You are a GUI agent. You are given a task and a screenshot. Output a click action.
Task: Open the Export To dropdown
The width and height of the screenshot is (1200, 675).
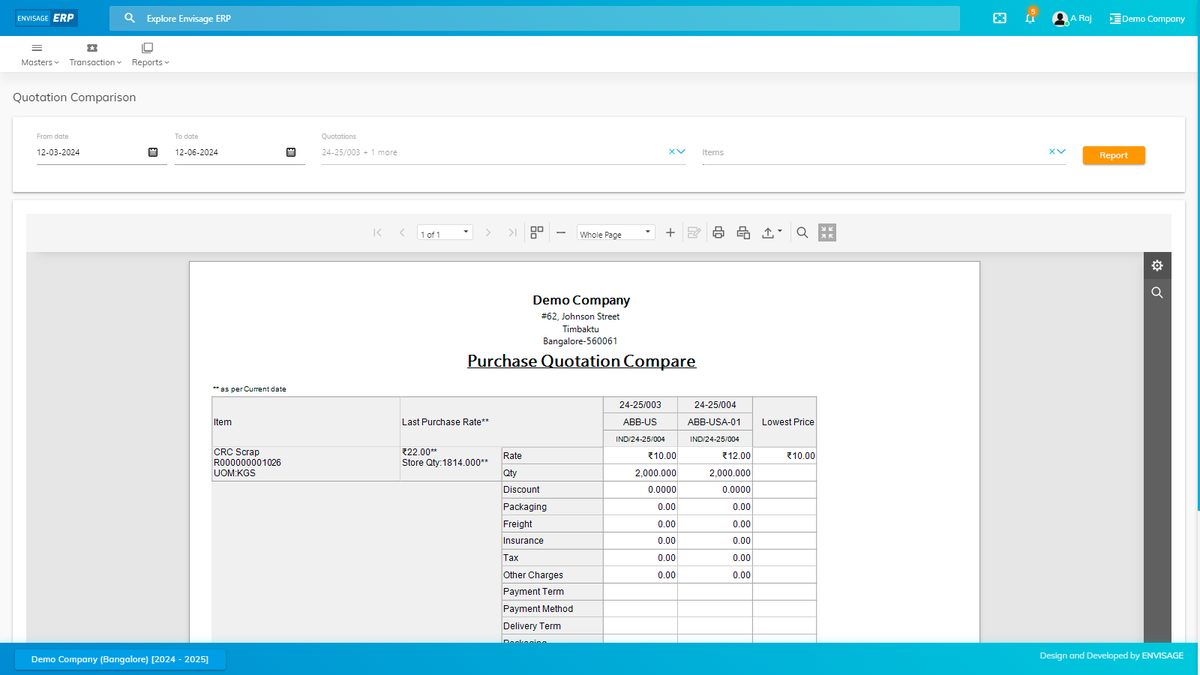771,232
